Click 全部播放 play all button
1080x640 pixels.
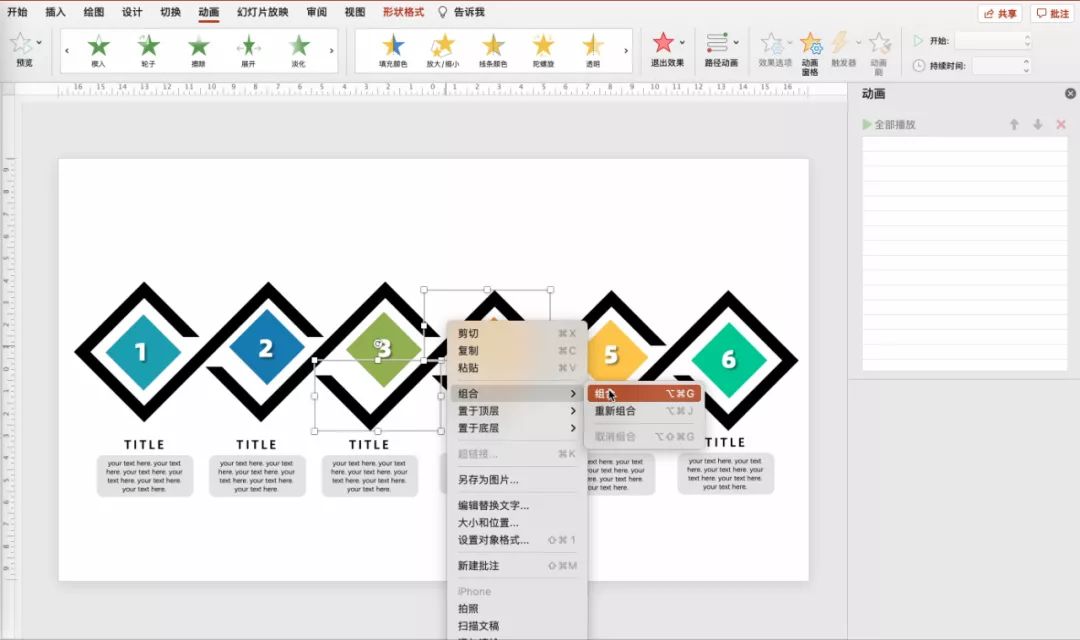click(889, 125)
